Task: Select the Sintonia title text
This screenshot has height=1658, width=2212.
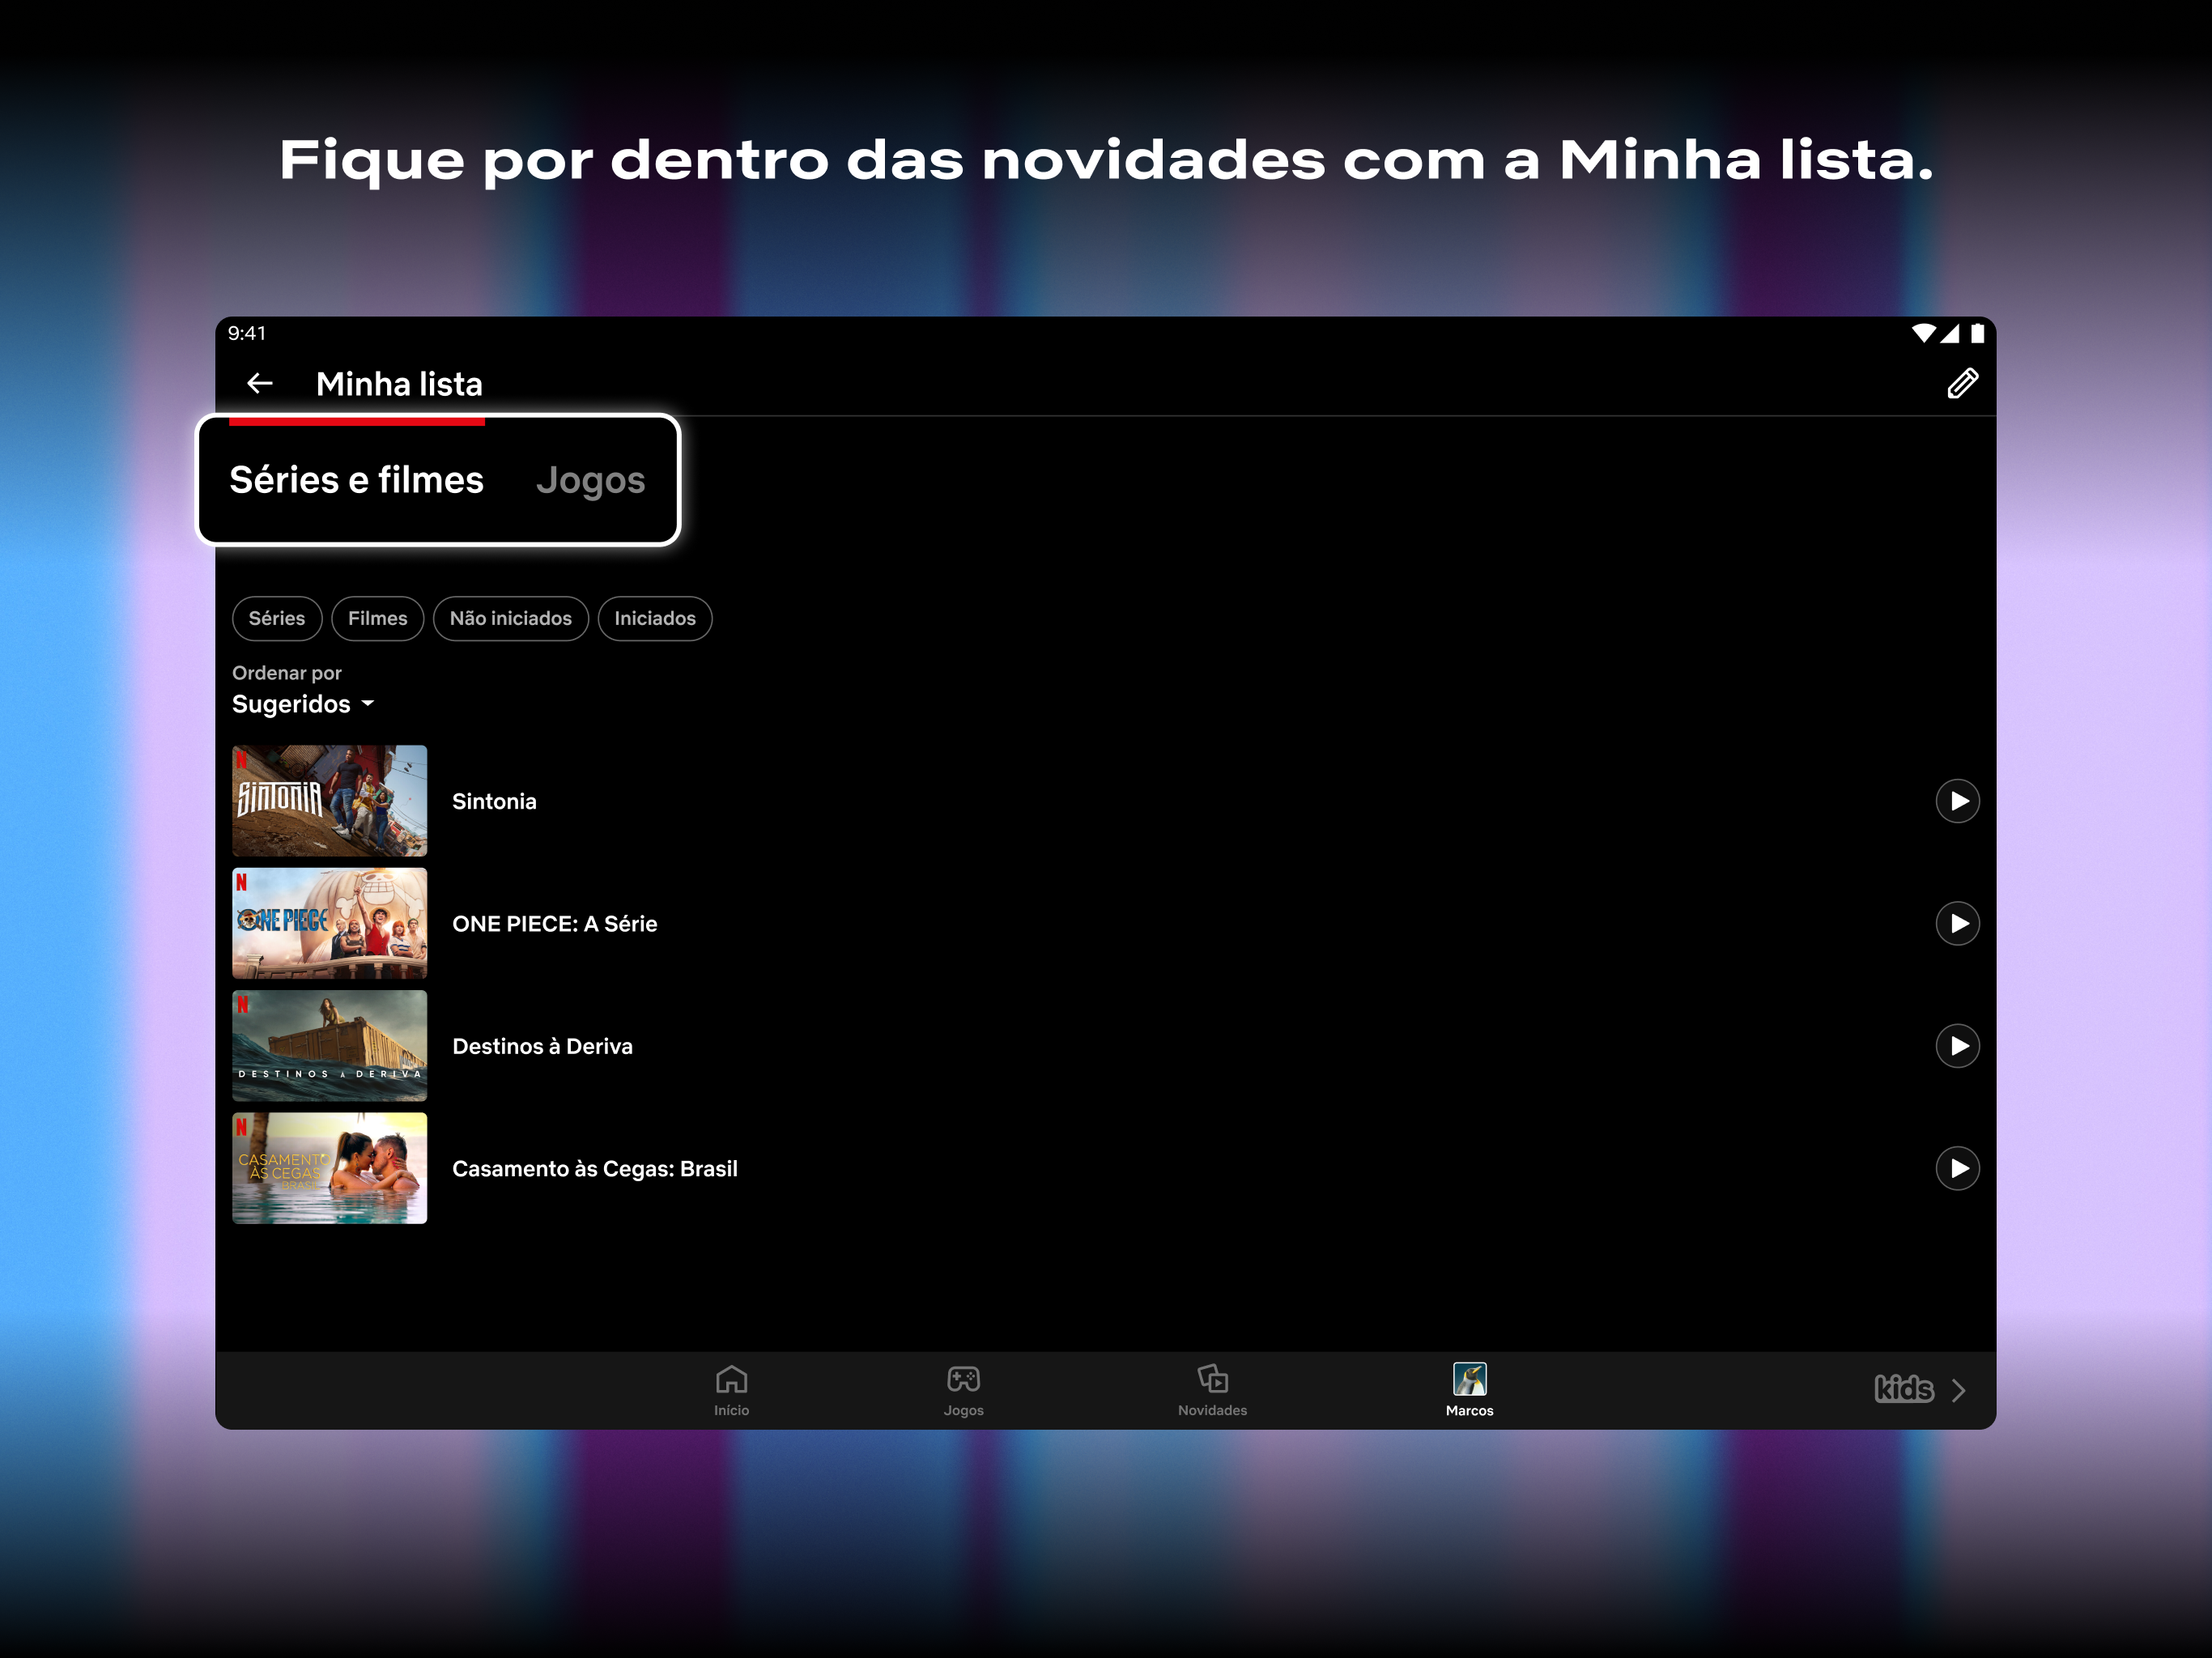Action: point(494,801)
